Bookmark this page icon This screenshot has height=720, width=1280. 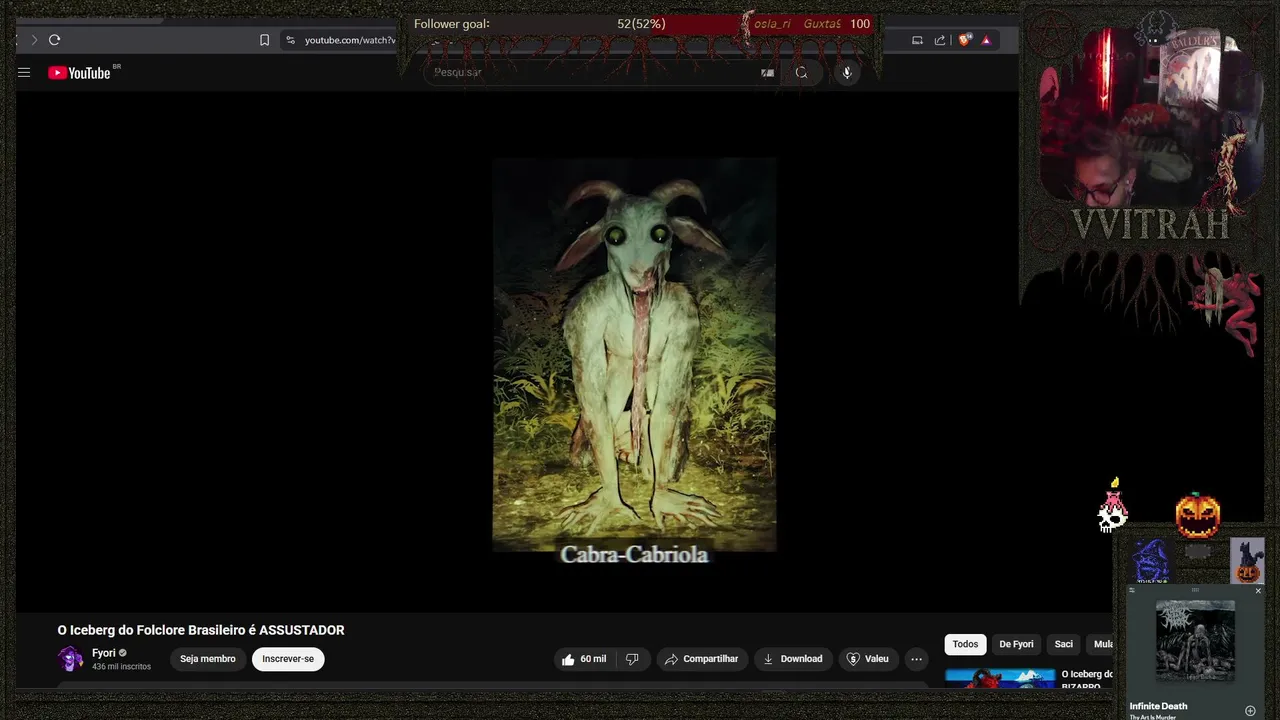[264, 40]
